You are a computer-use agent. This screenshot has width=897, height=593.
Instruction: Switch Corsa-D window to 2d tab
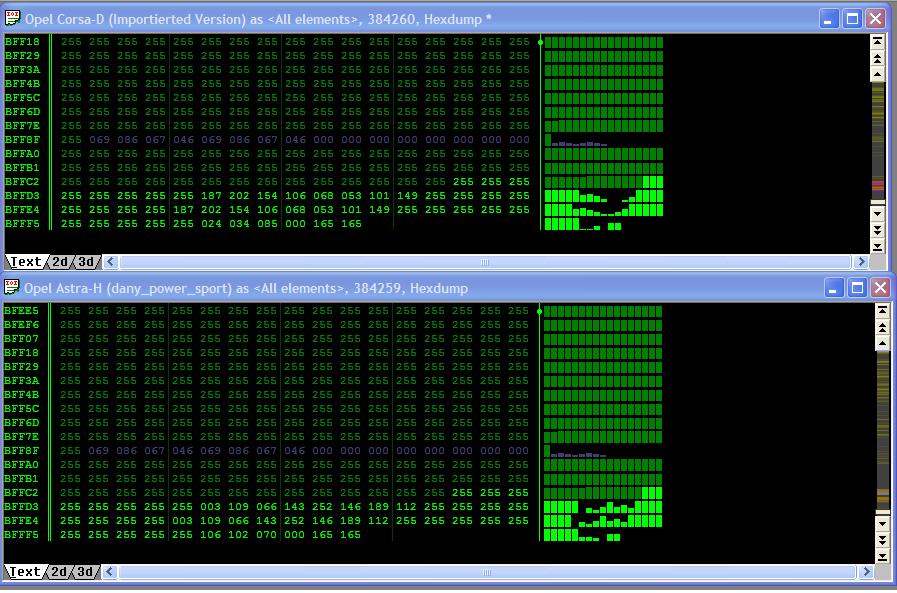click(x=60, y=262)
